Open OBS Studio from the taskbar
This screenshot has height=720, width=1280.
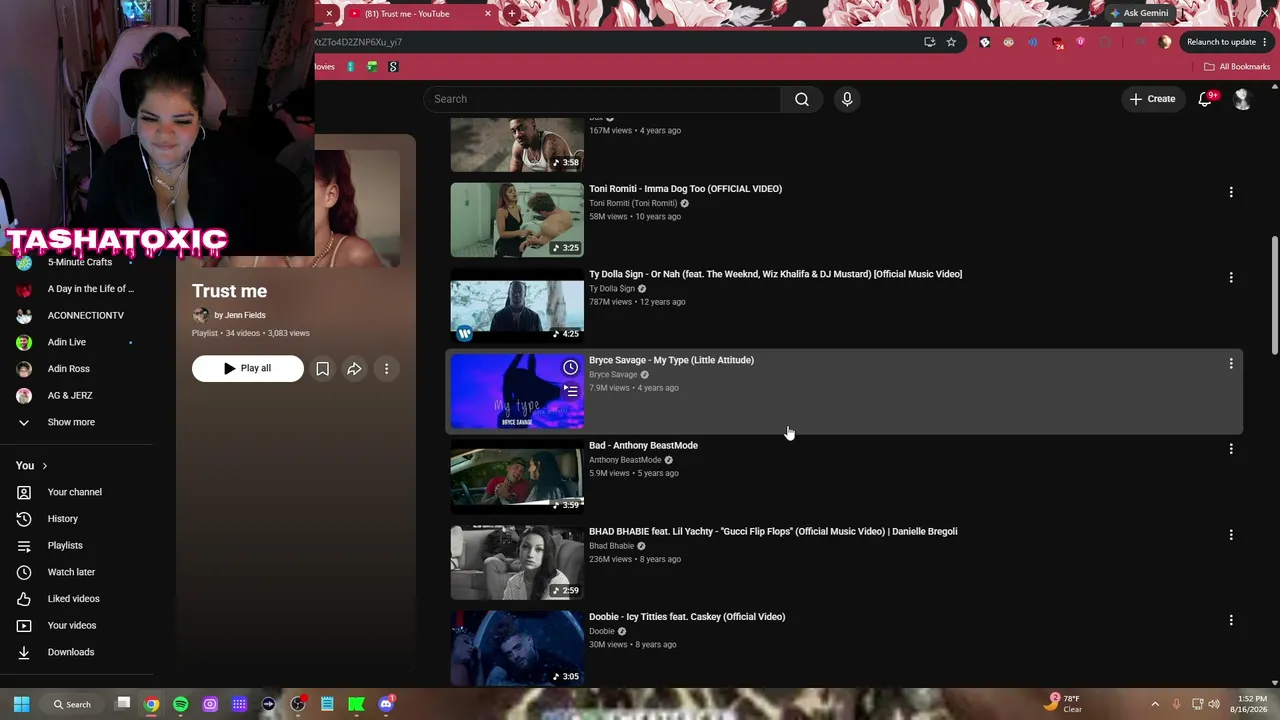[298, 704]
